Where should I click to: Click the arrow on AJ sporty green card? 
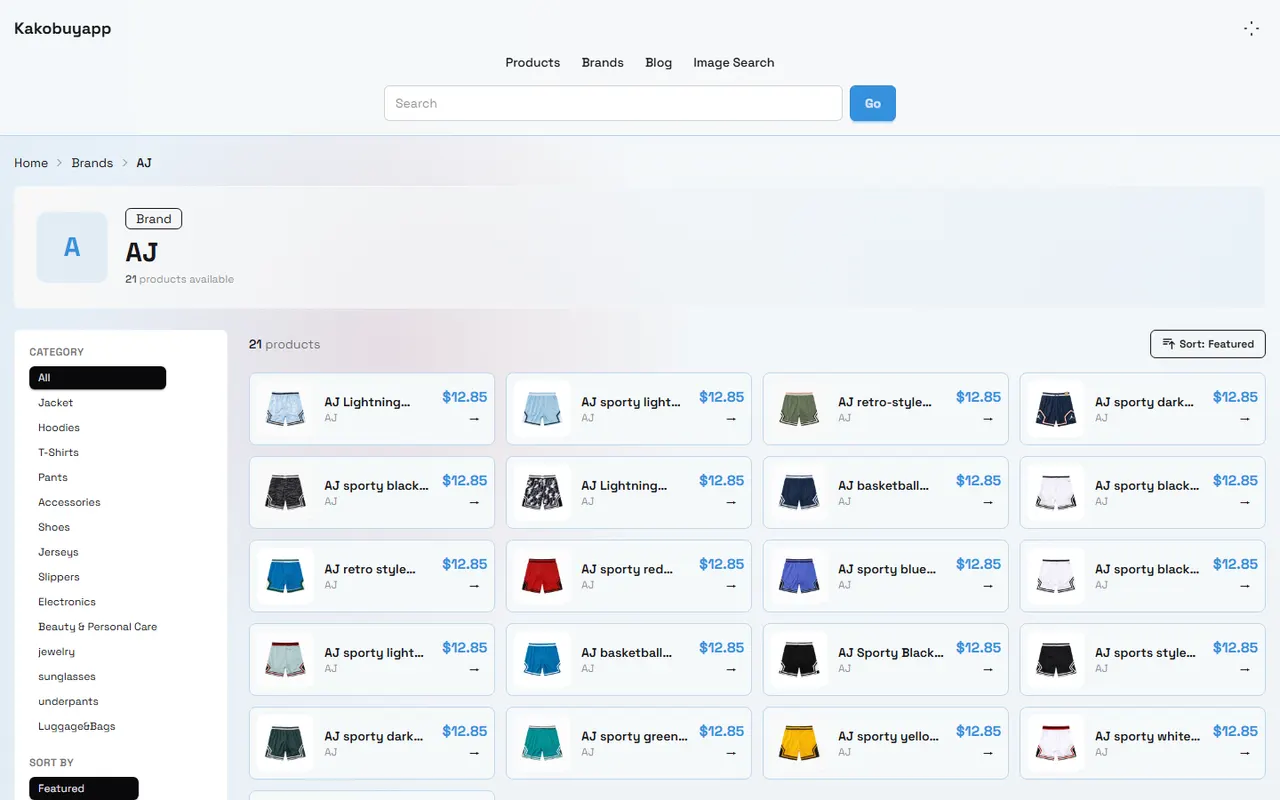(x=731, y=753)
